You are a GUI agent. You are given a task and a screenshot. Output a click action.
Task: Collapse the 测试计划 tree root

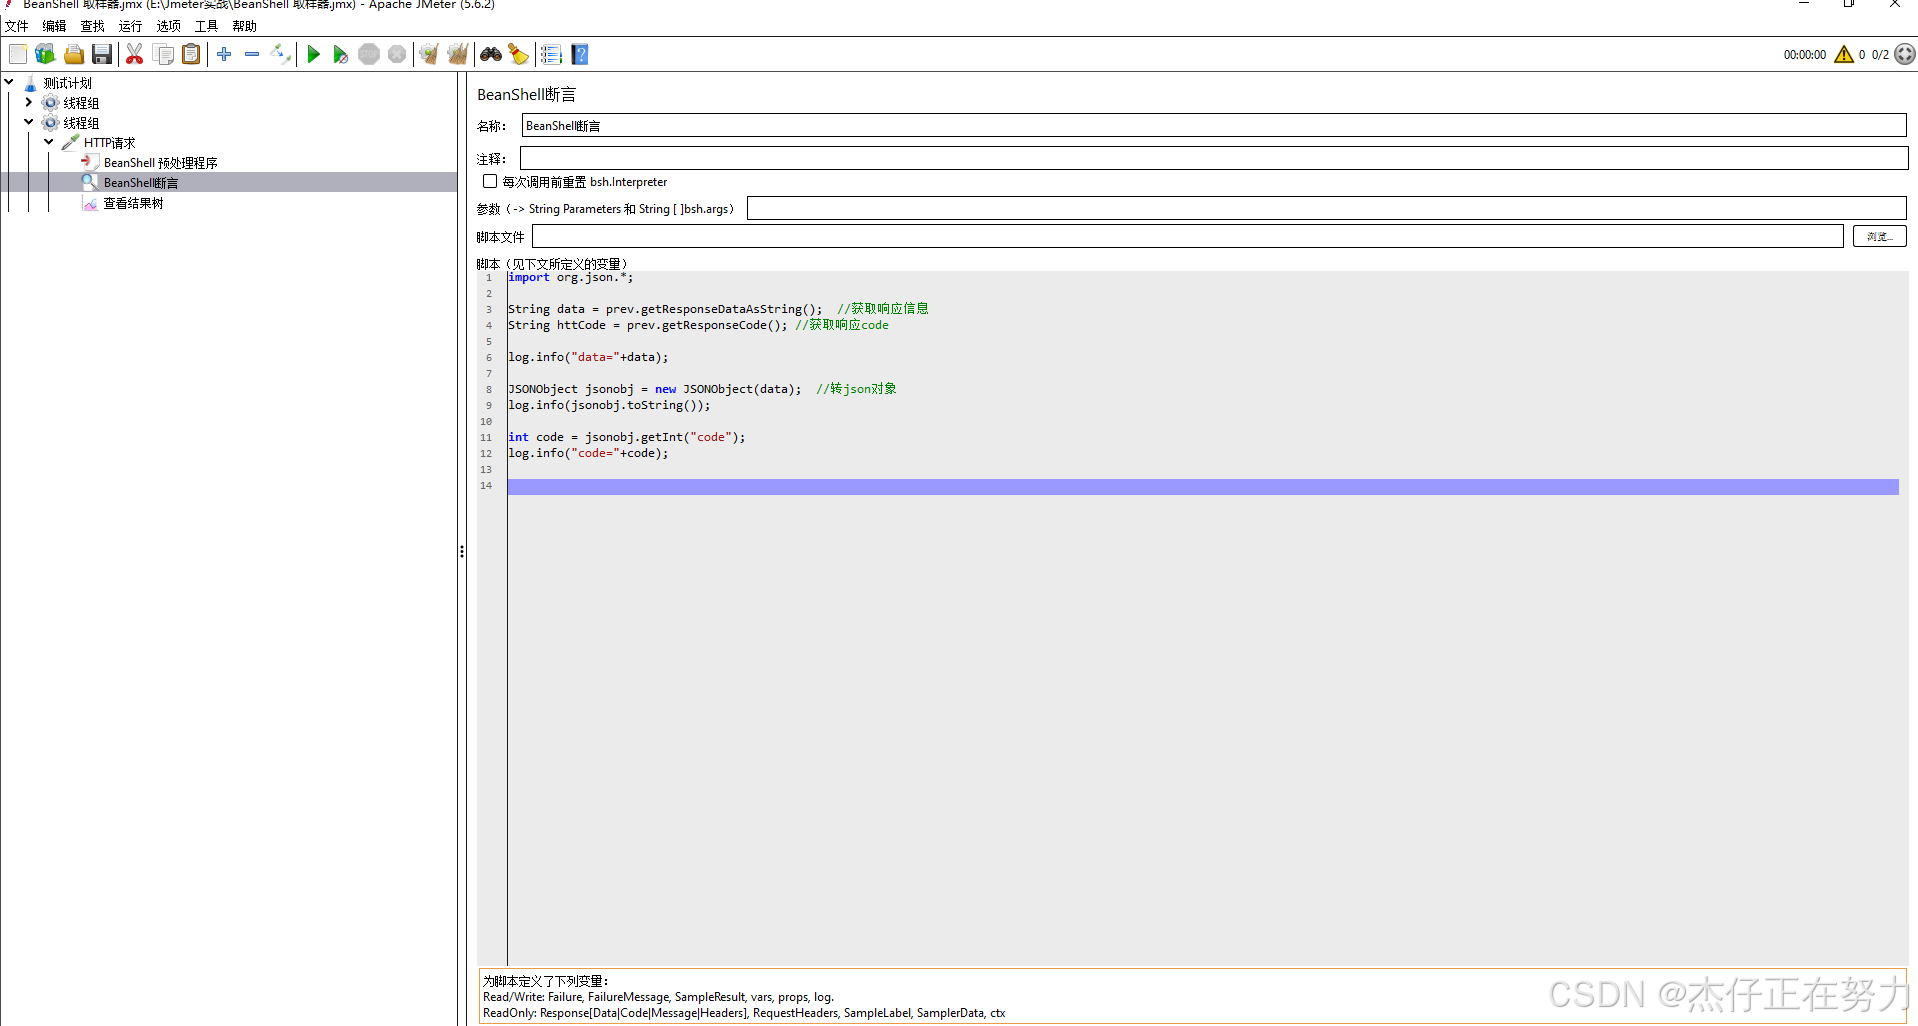click(x=9, y=82)
